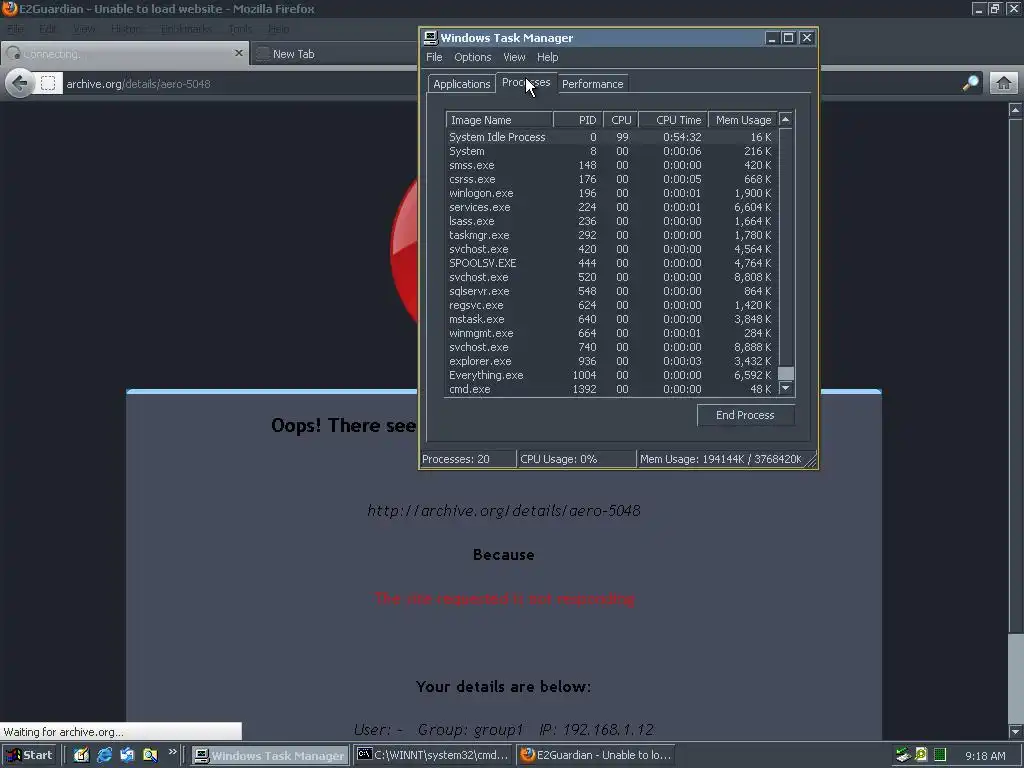Click the Task Manager title bar icon
The image size is (1024, 768).
[430, 38]
